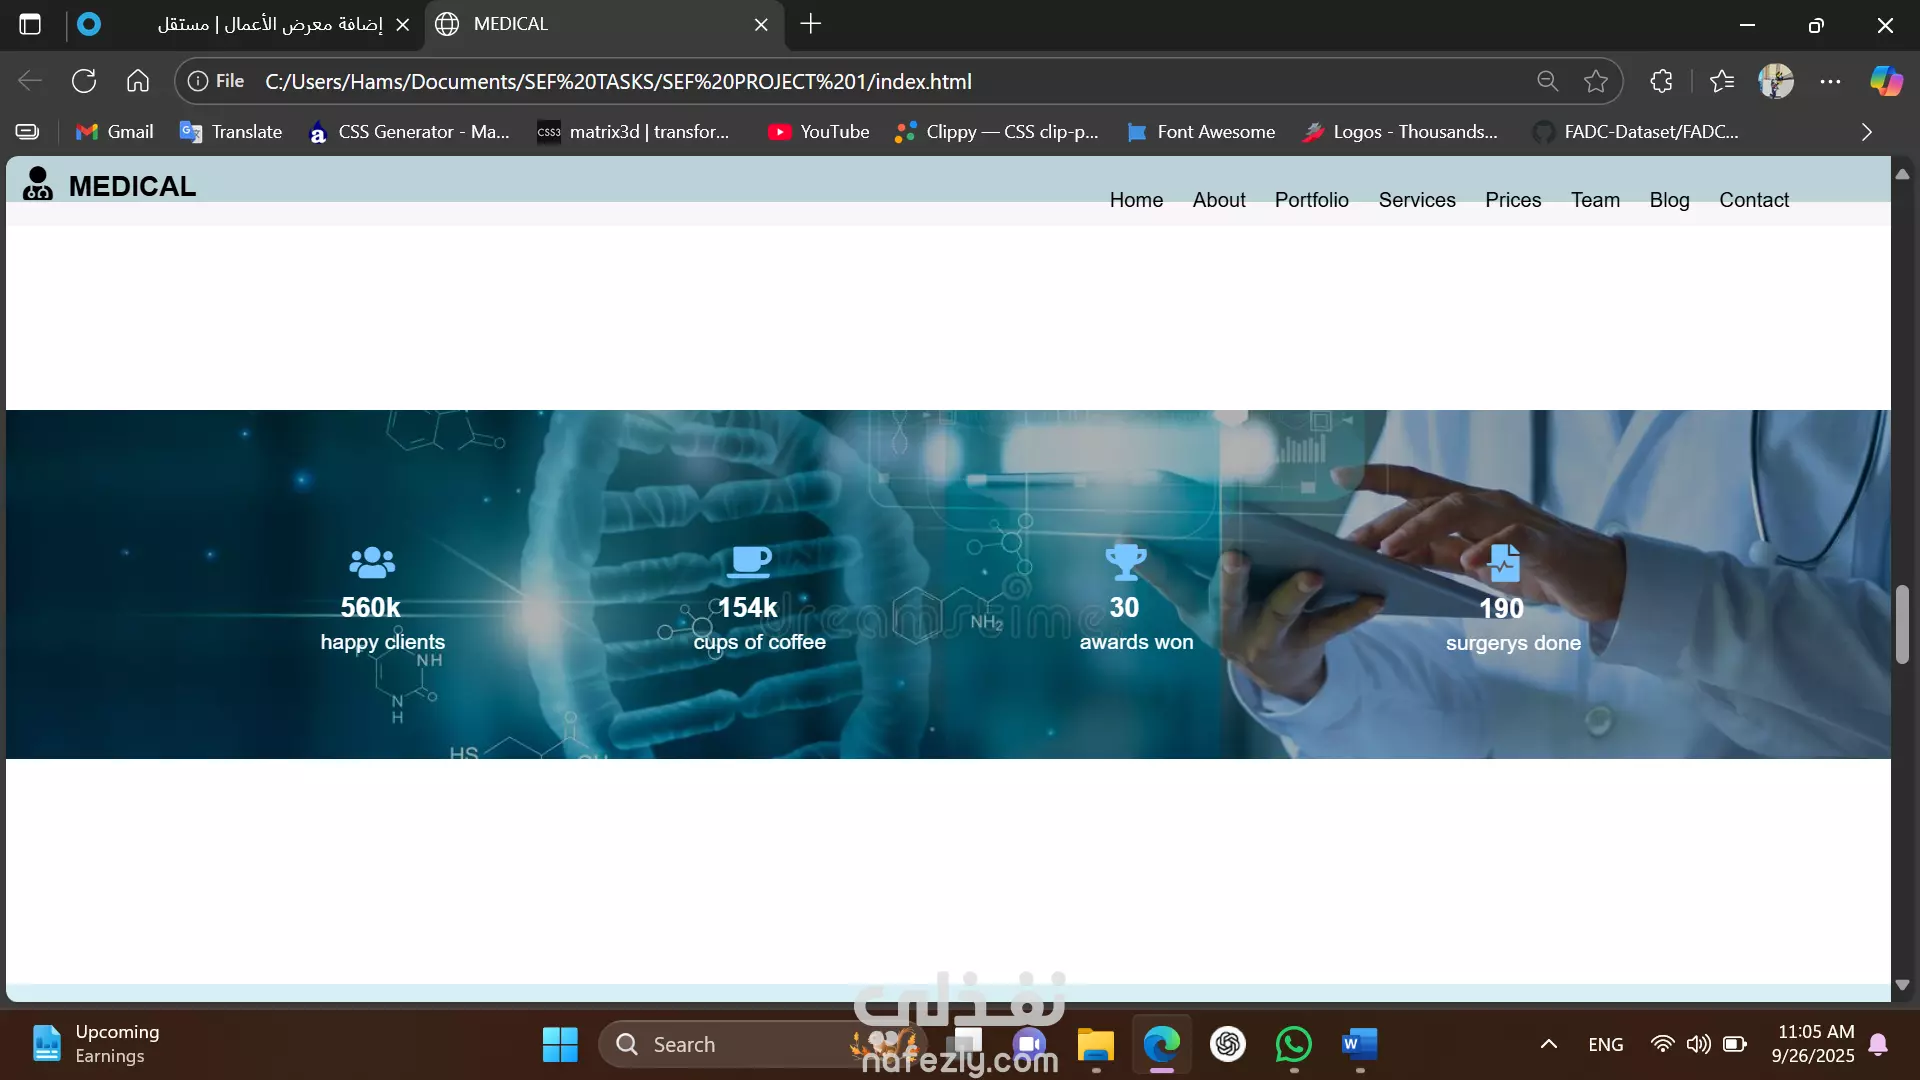Click the browser refresh icon

pos(84,81)
